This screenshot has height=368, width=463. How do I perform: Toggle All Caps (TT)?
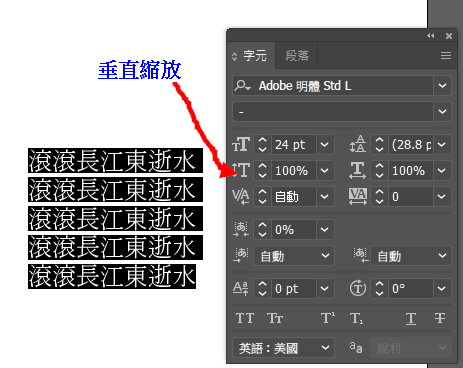click(245, 318)
